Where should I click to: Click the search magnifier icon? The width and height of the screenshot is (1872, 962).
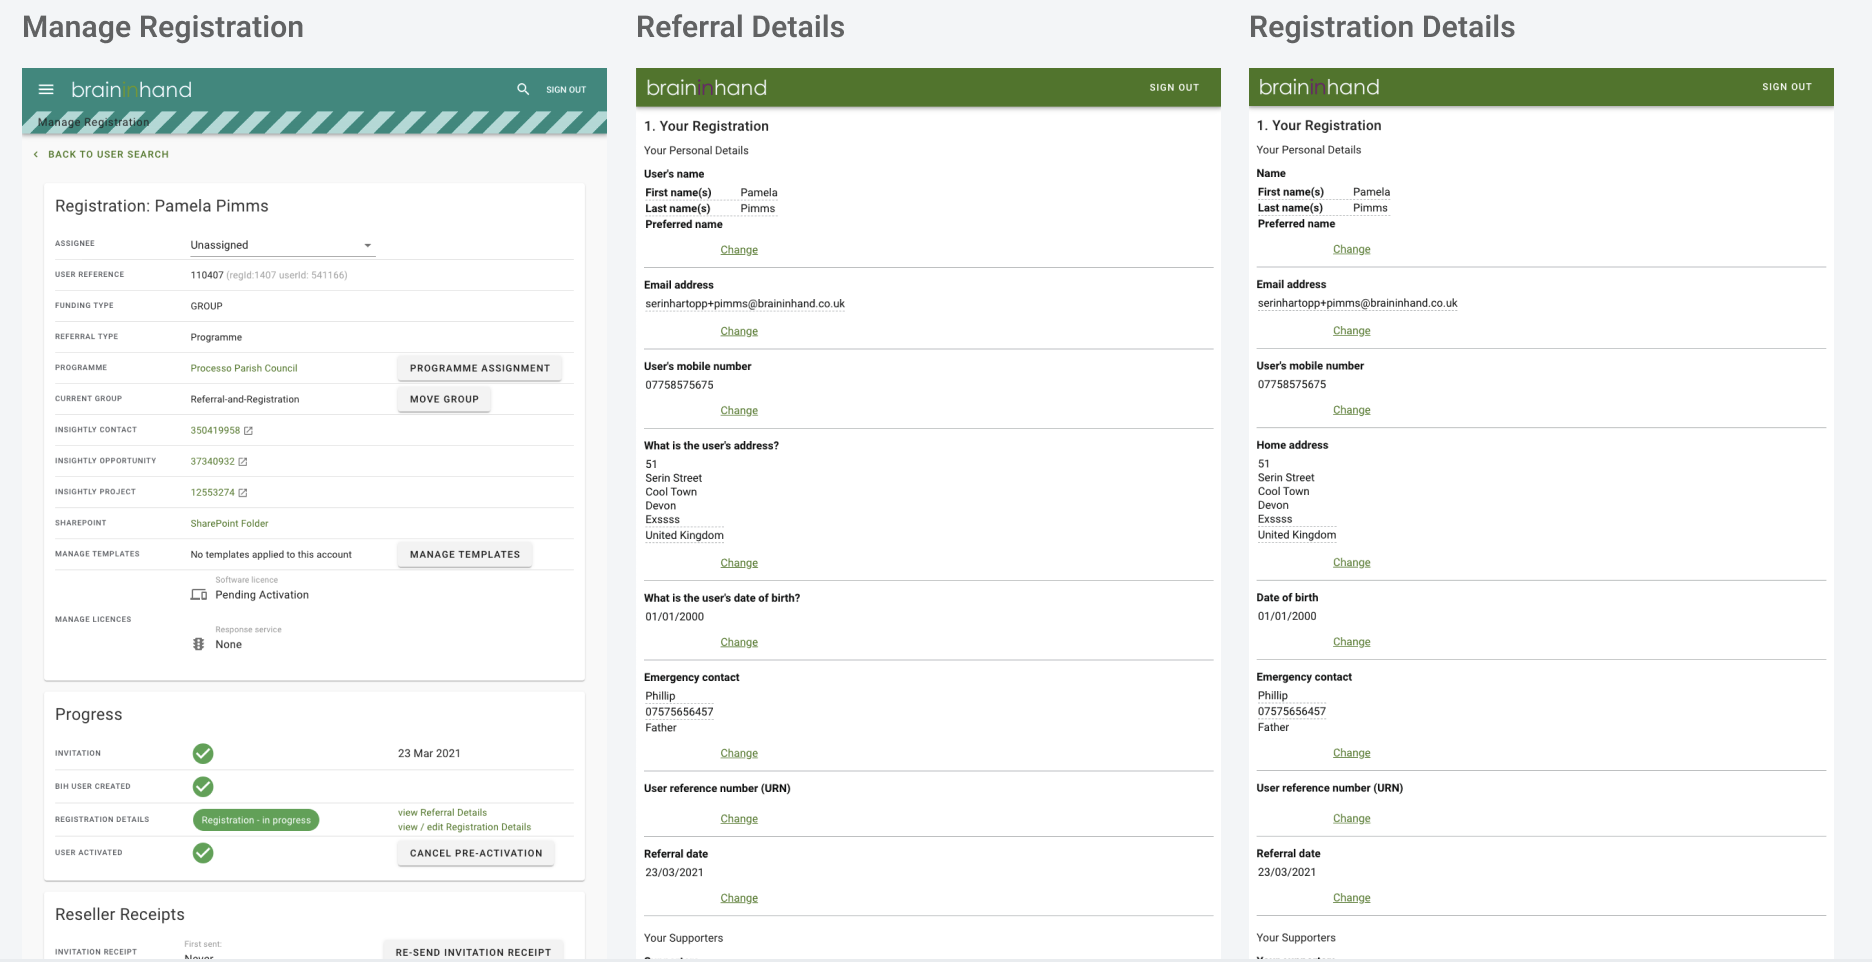click(x=523, y=89)
